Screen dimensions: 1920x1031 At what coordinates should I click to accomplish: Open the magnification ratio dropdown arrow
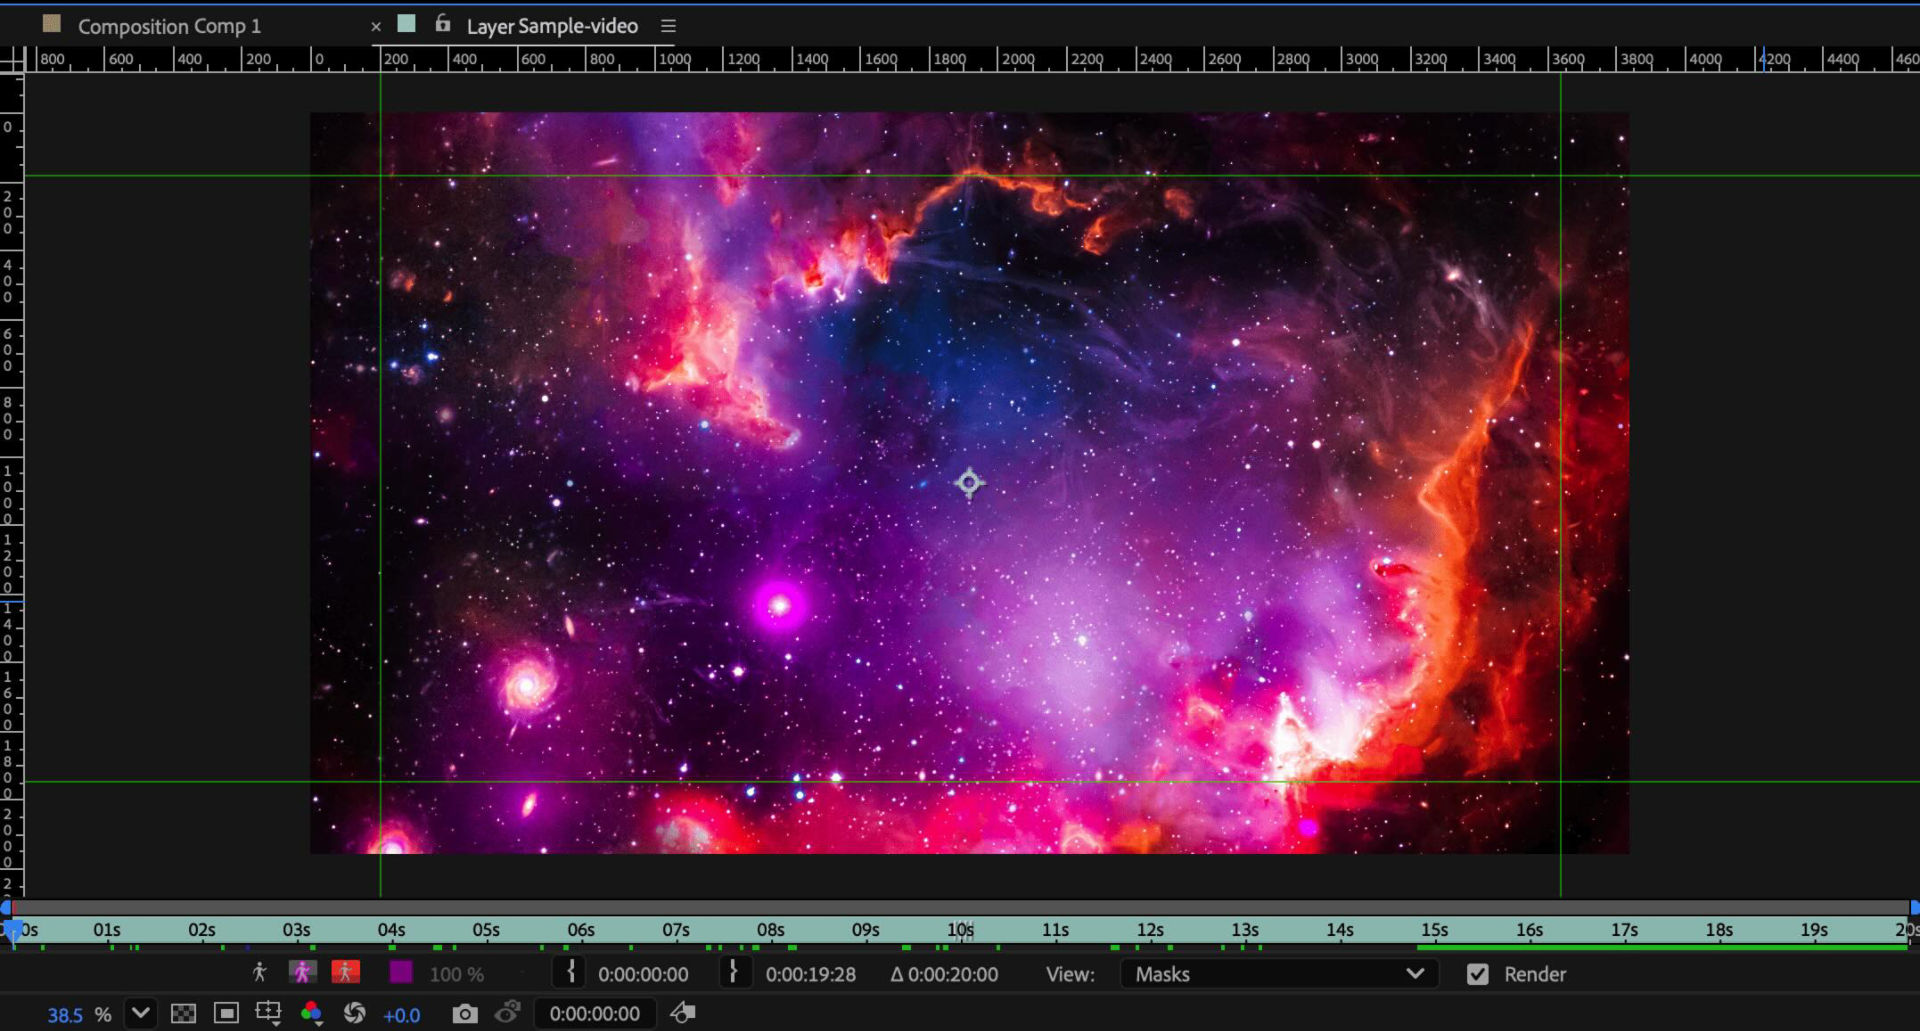pyautogui.click(x=141, y=1013)
